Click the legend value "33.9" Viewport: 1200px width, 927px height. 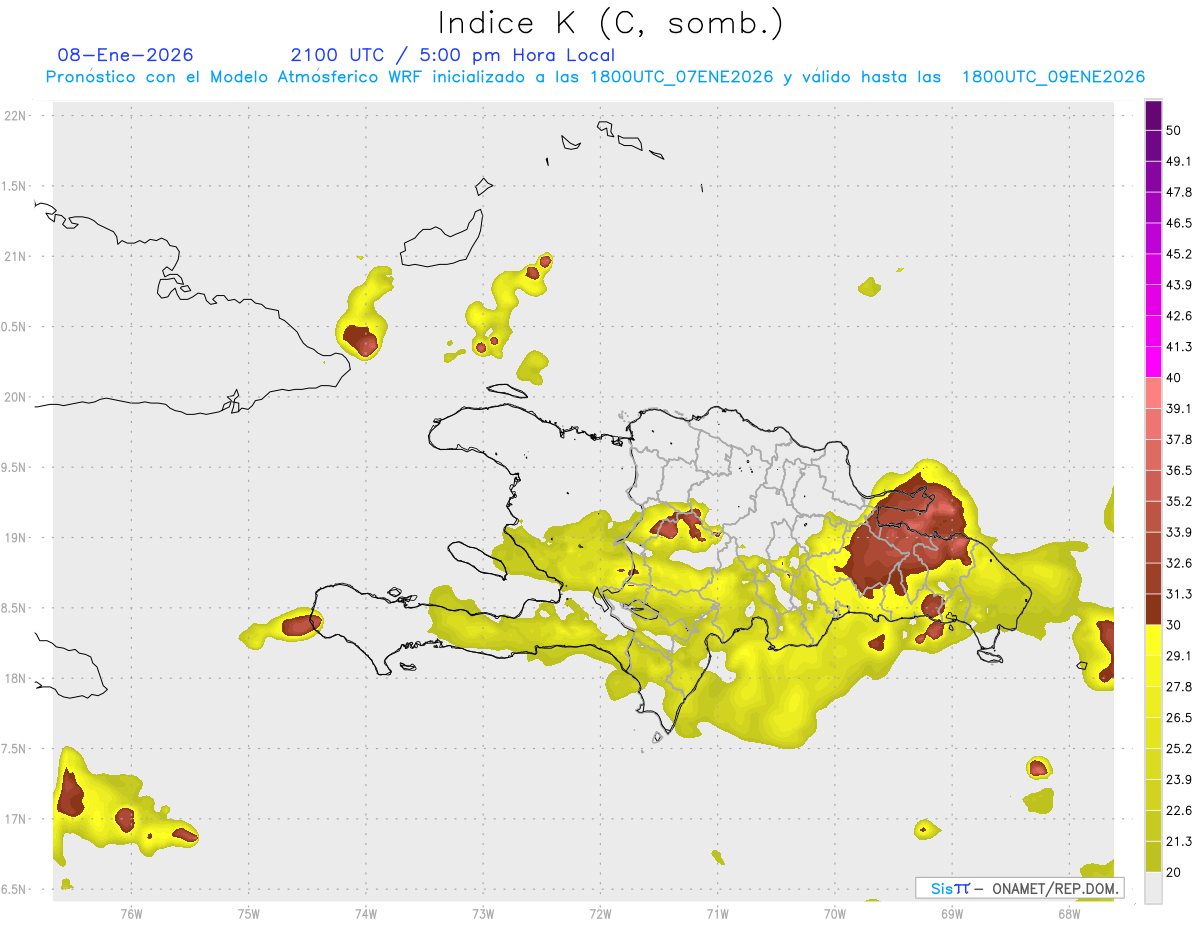(1179, 532)
